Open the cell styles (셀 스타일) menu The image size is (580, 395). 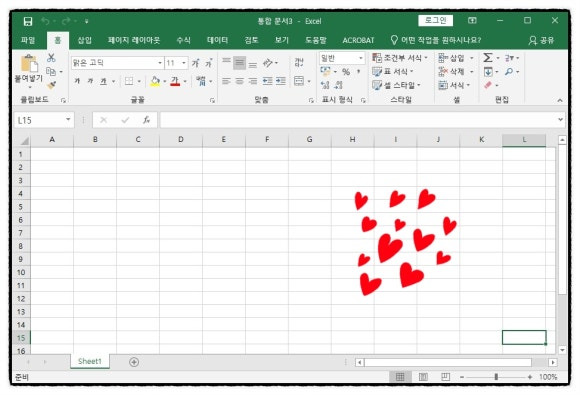pyautogui.click(x=397, y=85)
